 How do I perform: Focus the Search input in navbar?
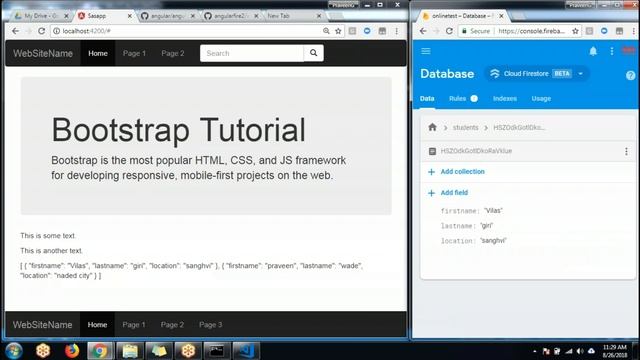click(252, 53)
